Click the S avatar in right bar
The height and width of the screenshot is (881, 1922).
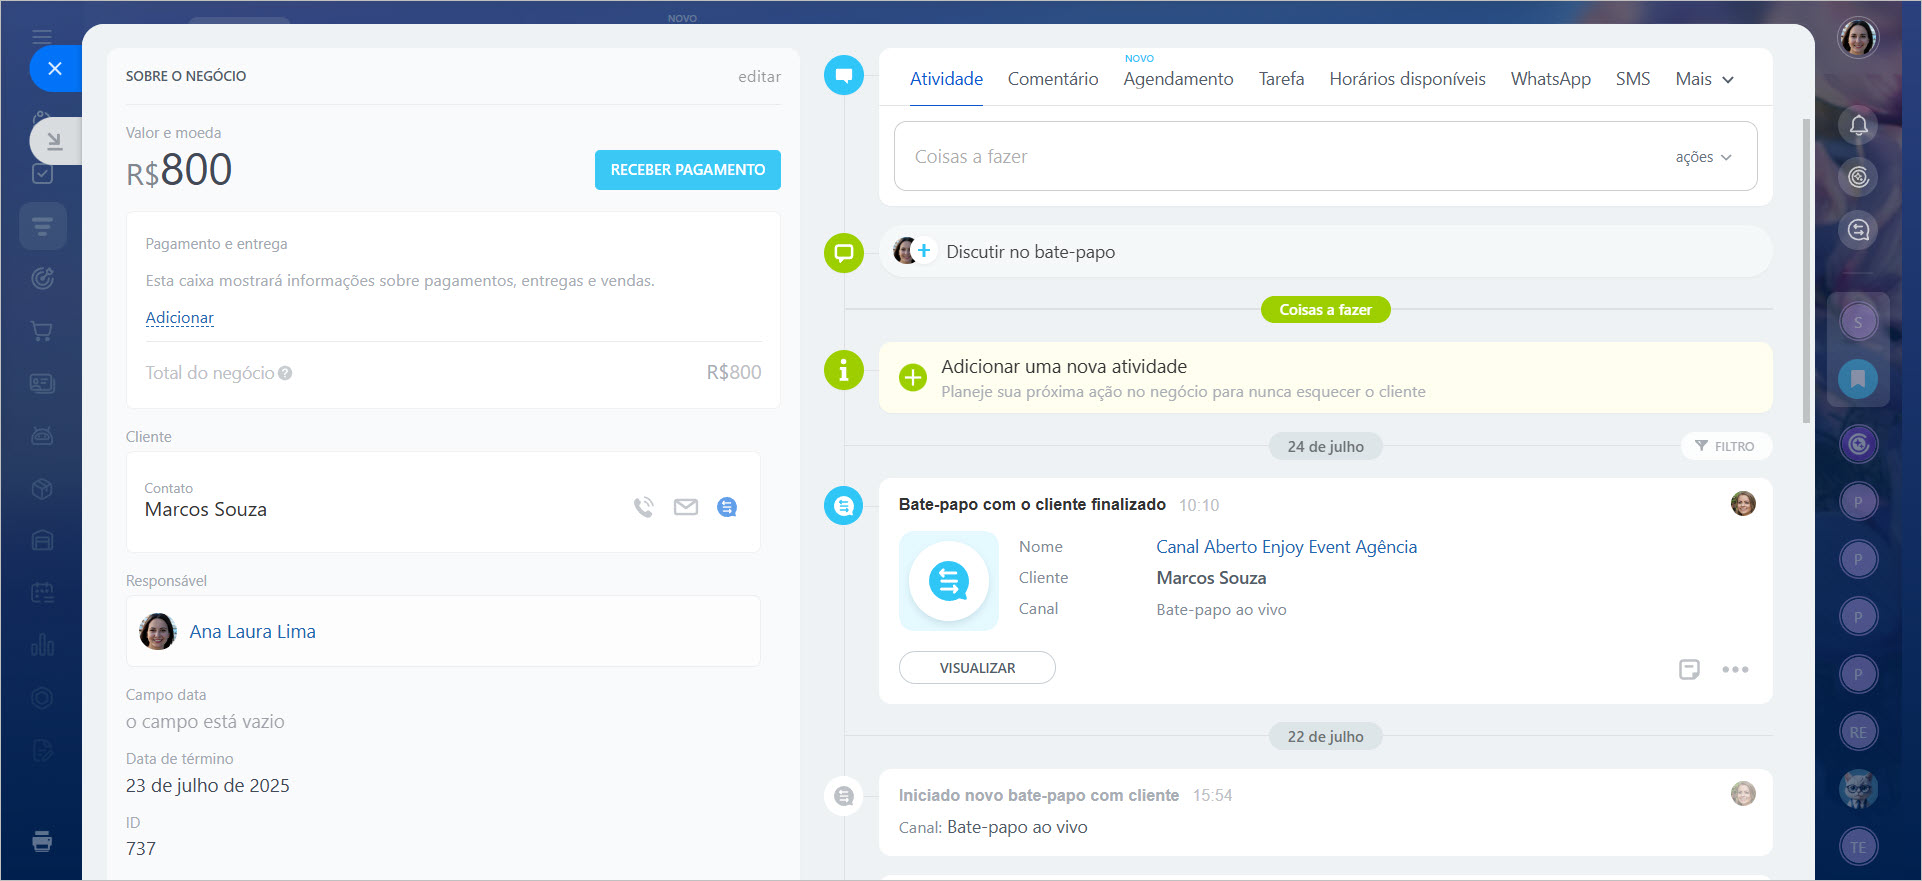pos(1858,322)
